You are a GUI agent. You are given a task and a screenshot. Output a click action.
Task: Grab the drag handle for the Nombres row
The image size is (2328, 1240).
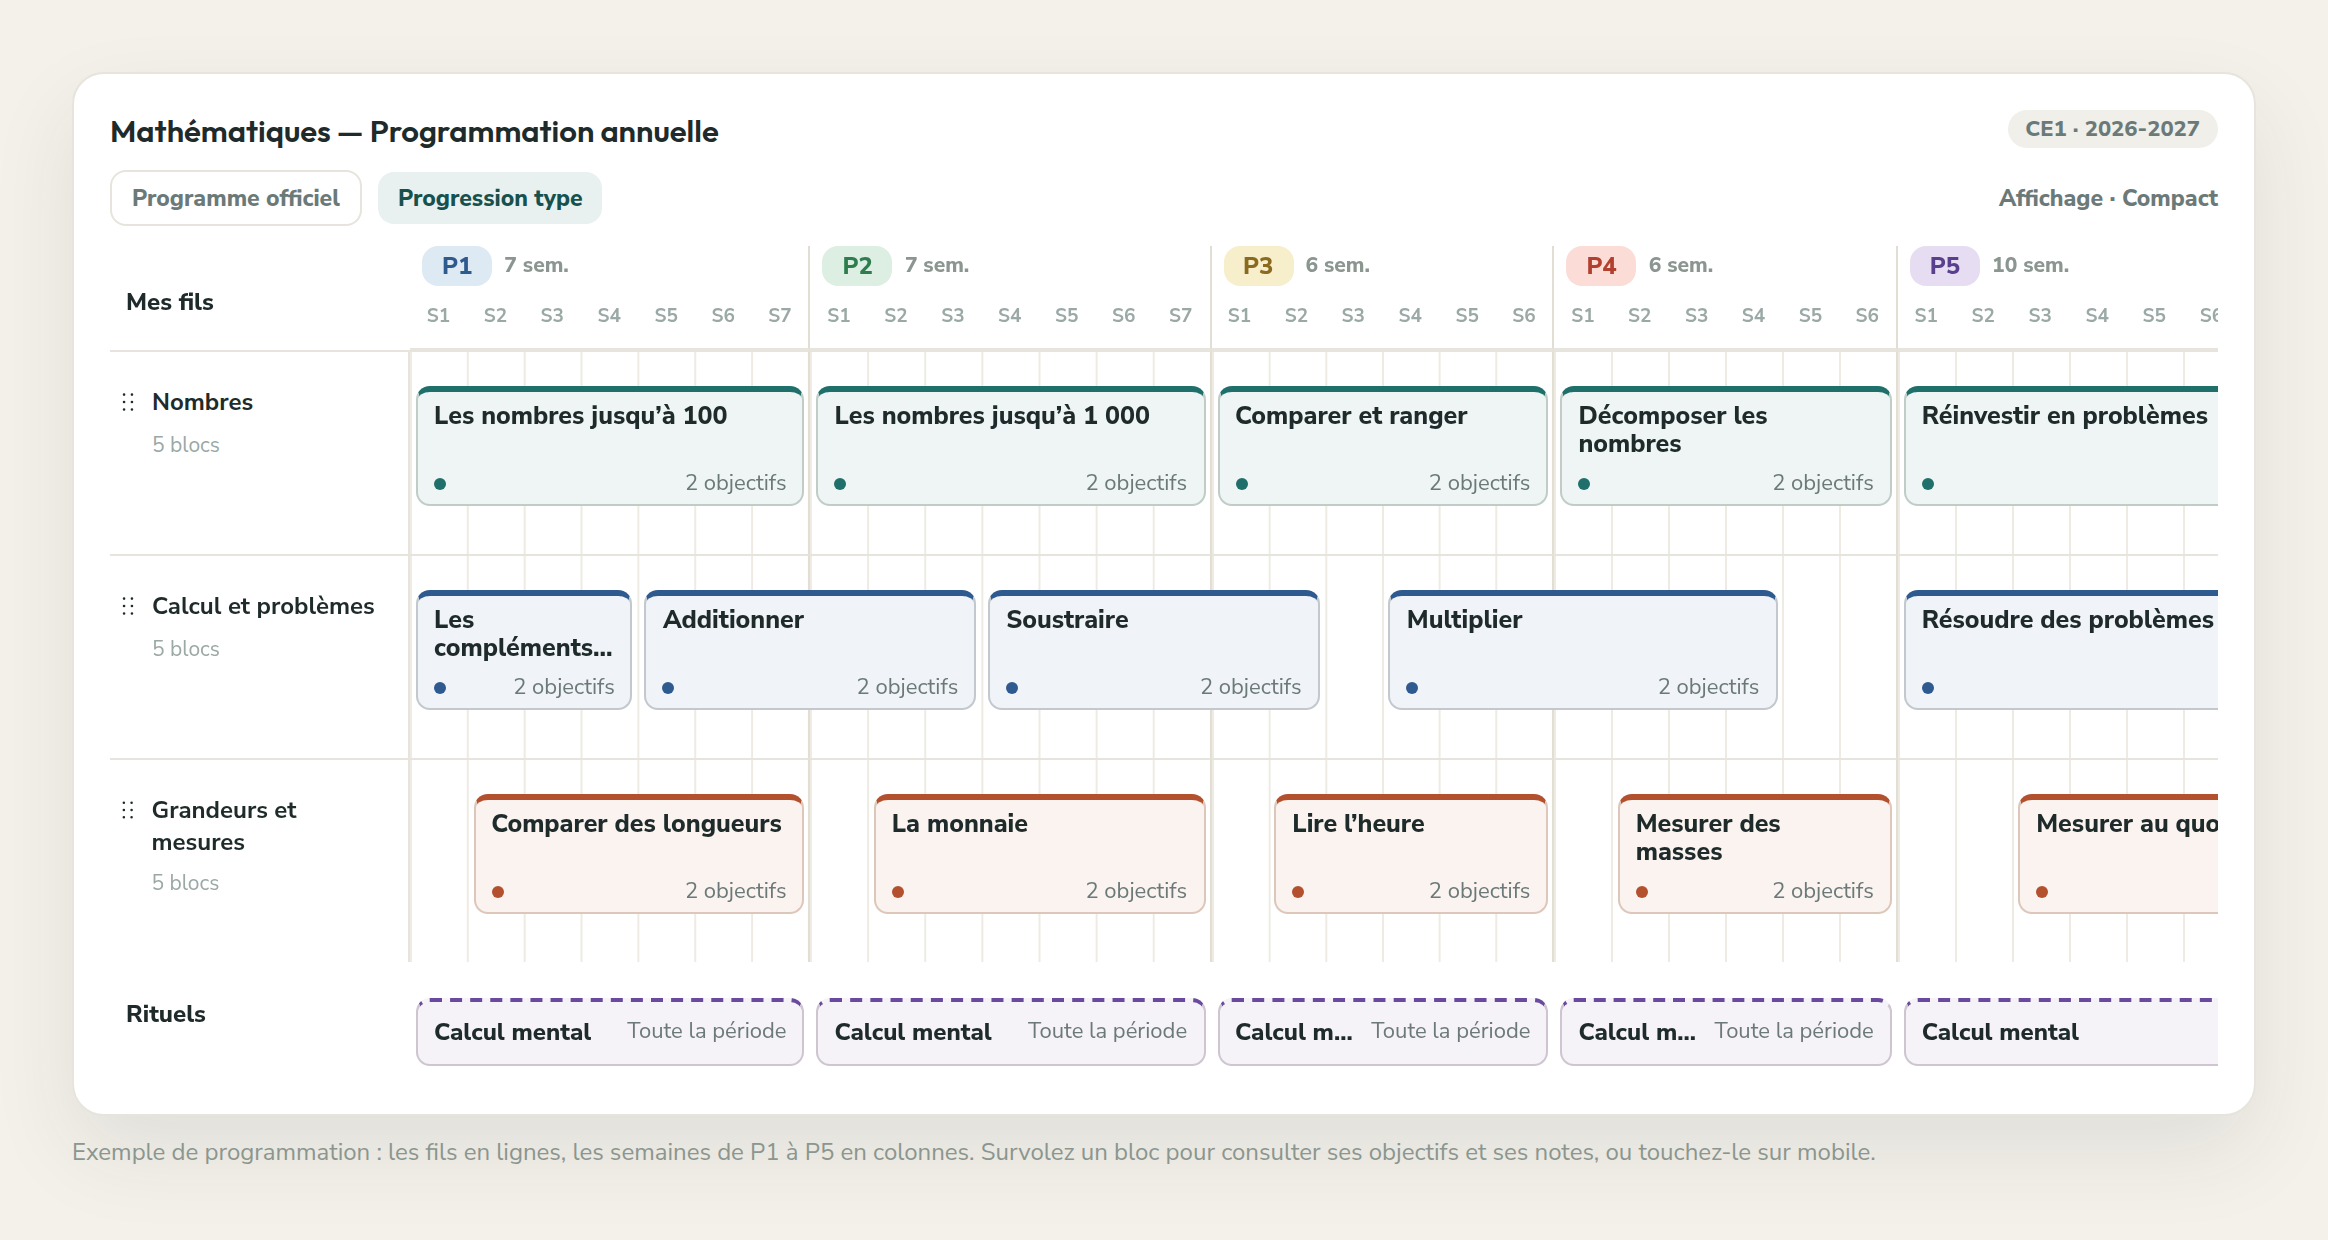128,402
